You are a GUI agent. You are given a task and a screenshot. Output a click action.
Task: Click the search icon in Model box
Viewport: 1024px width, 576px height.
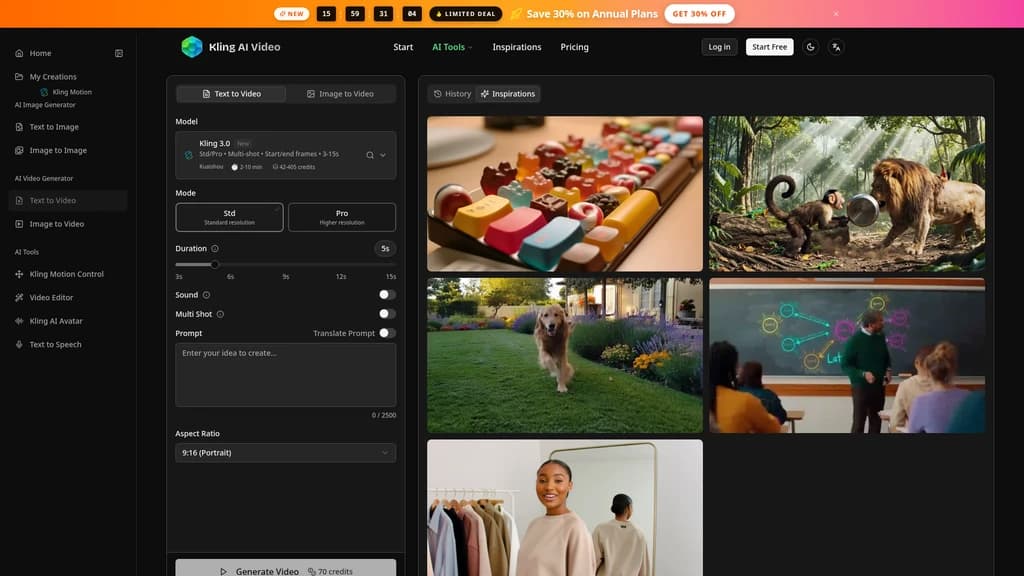[x=370, y=155]
